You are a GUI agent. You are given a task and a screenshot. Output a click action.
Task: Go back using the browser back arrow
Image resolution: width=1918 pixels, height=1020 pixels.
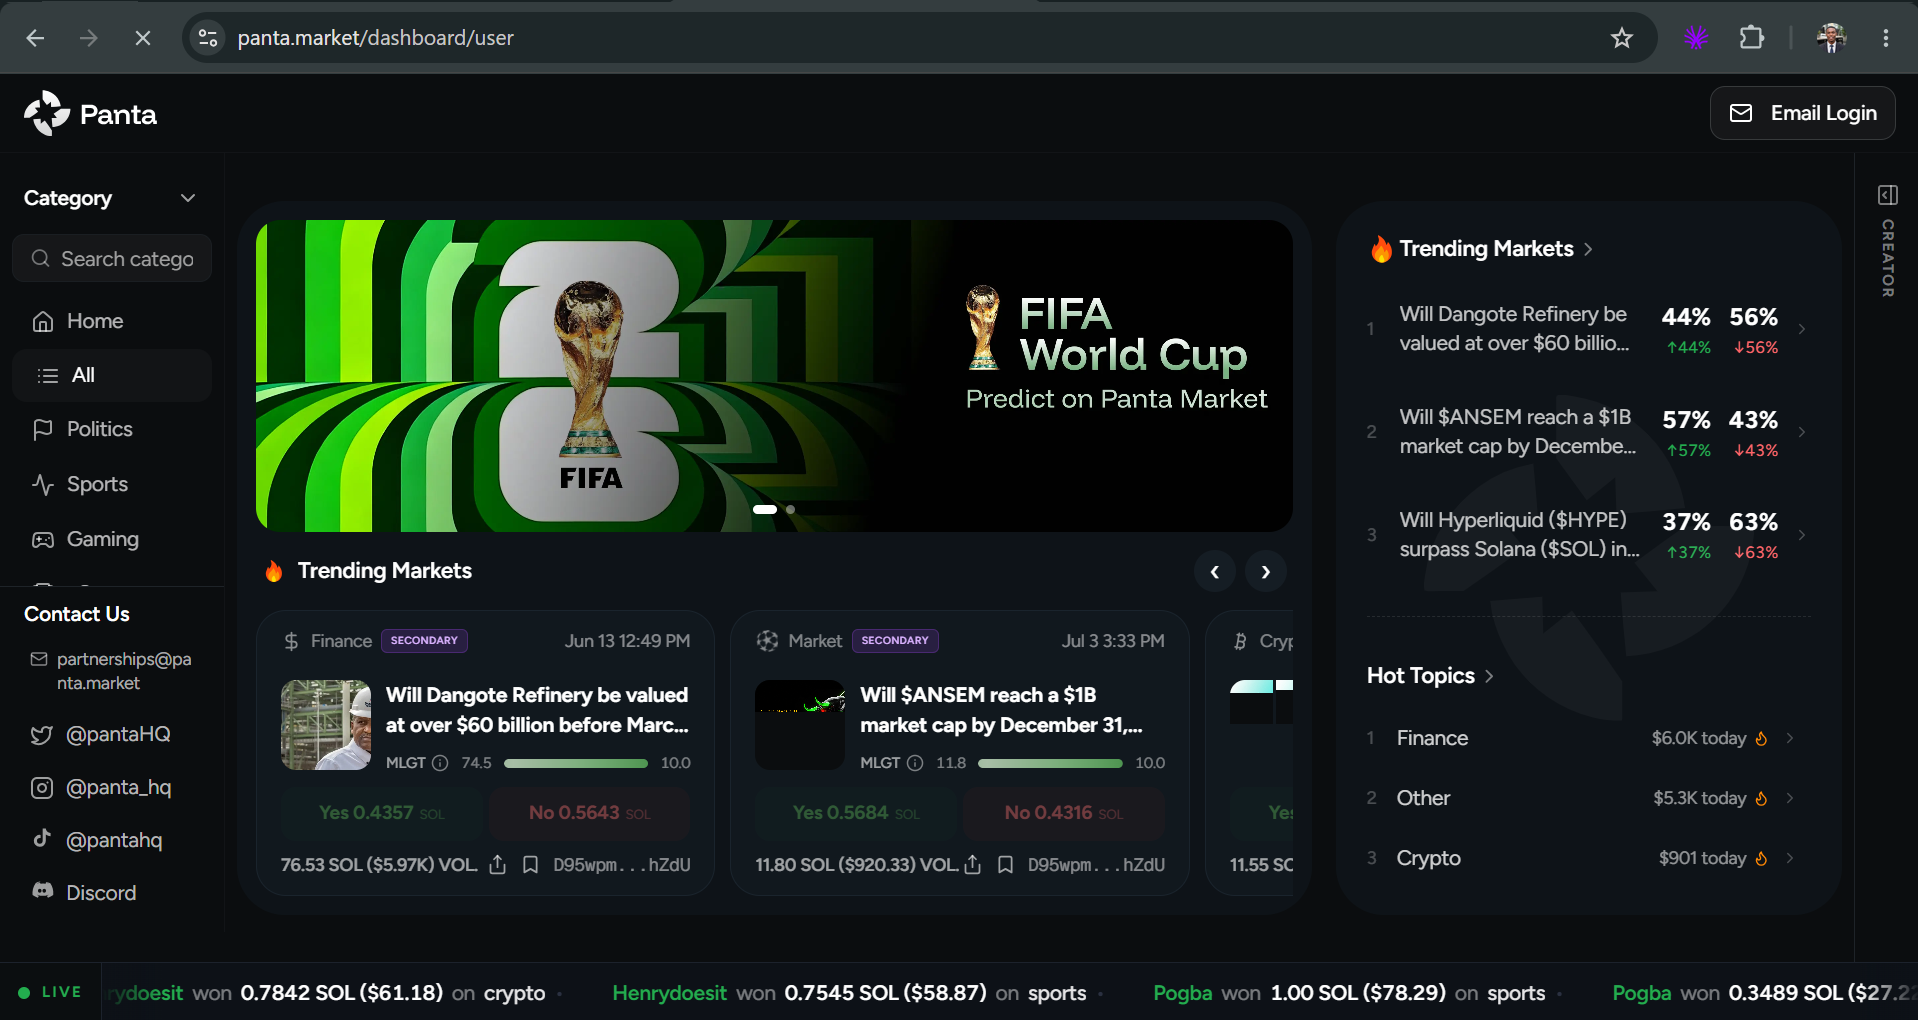point(36,38)
